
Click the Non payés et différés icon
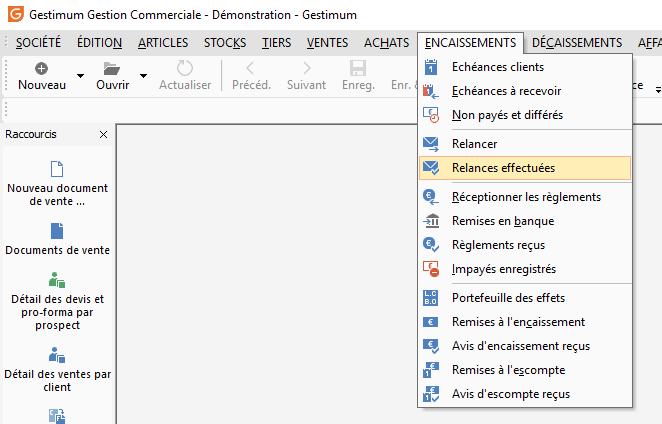click(x=431, y=115)
